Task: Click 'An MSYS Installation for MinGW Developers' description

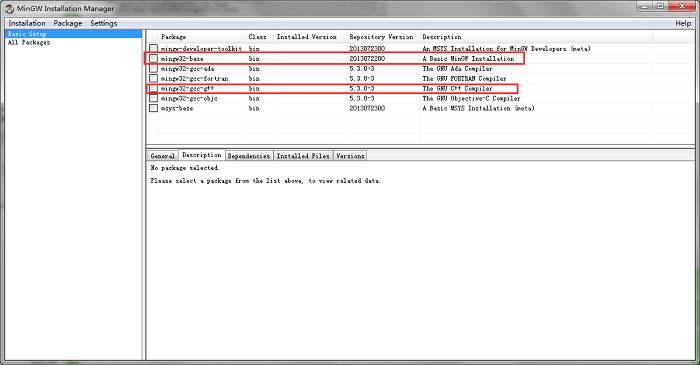Action: point(506,48)
